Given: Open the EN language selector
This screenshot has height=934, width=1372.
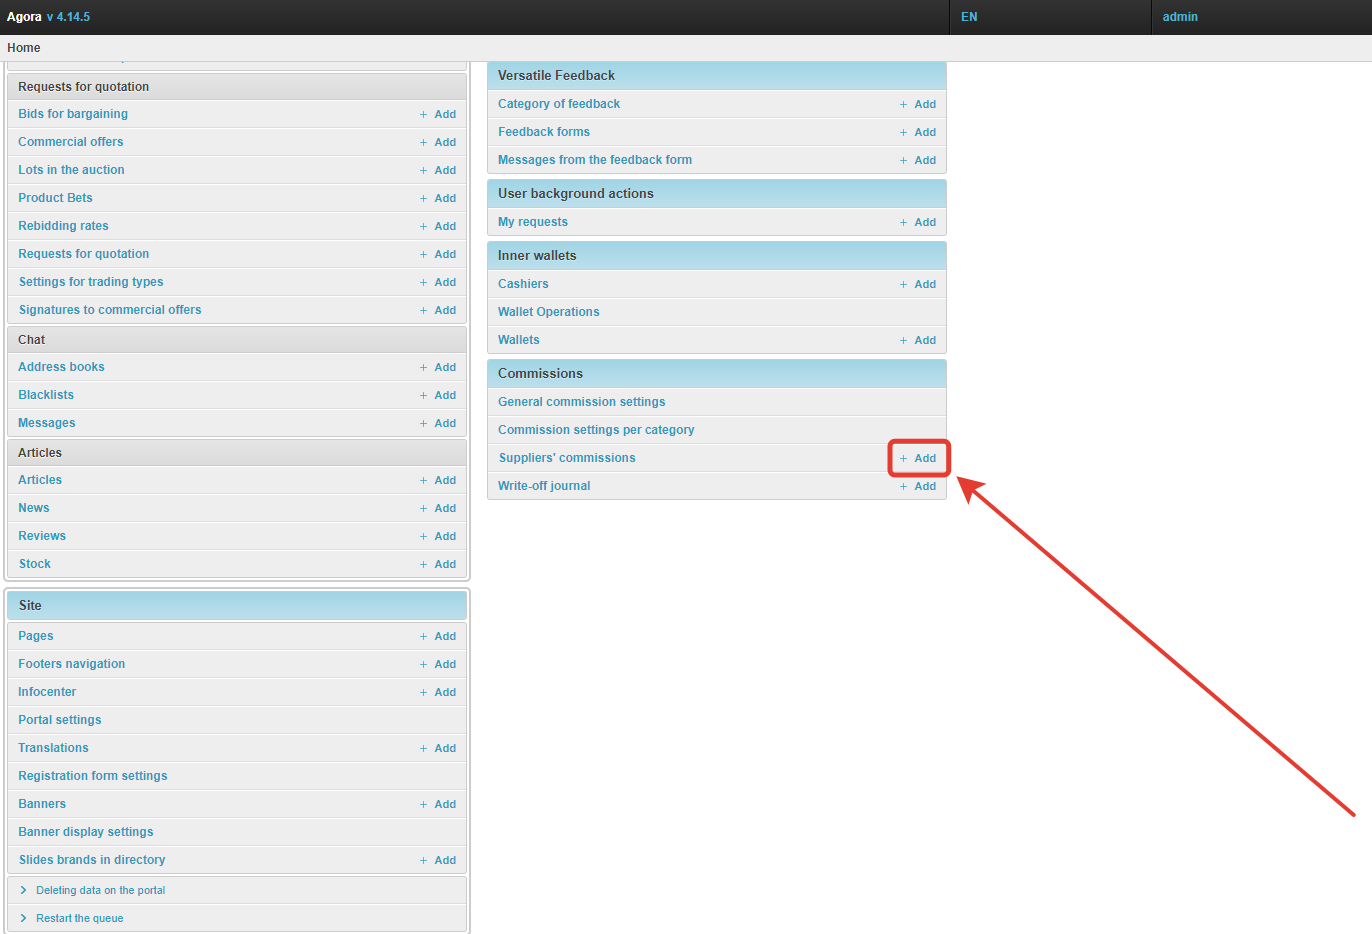Looking at the screenshot, I should (x=969, y=17).
